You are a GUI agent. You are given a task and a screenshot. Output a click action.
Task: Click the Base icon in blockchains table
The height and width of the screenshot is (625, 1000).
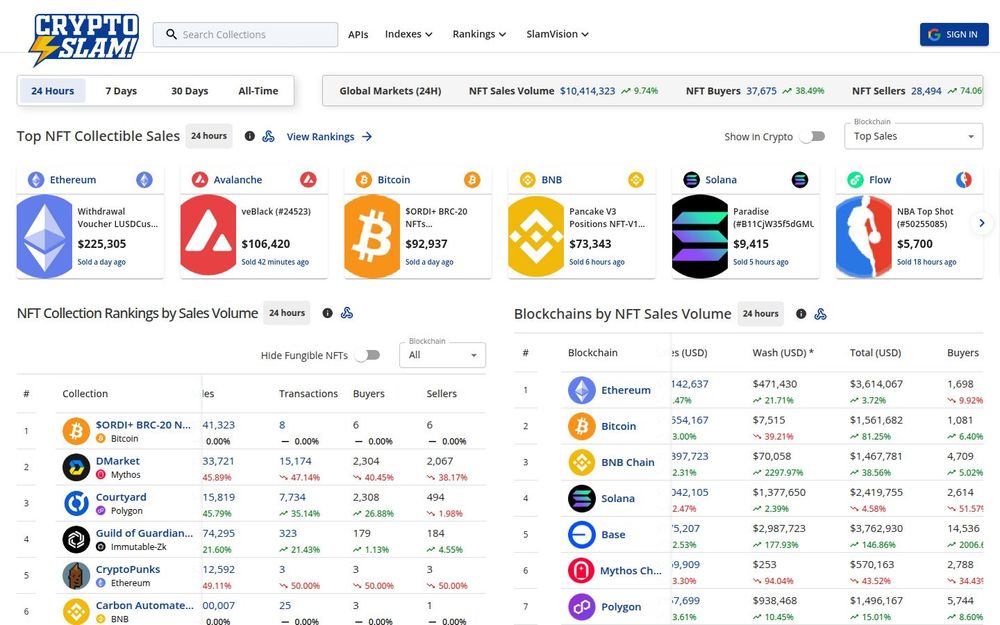(x=582, y=534)
